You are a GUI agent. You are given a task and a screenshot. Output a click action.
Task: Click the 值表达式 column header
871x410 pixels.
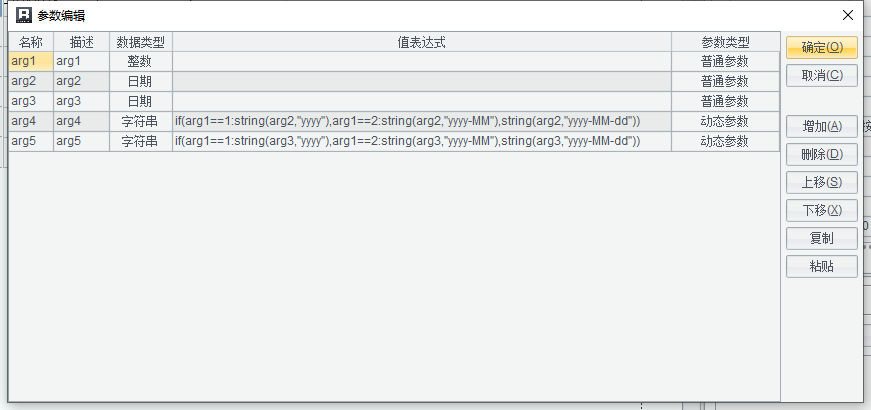click(x=421, y=42)
